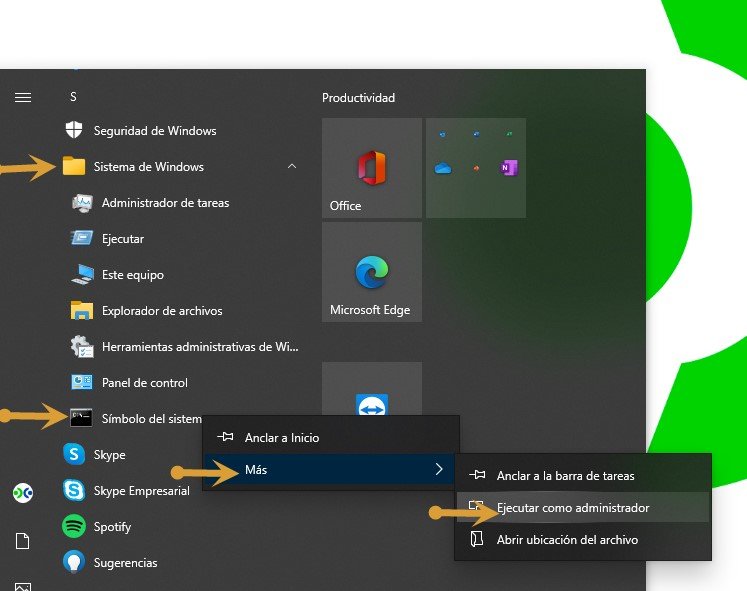Collapse the Sistema de Windows folder chevron
The width and height of the screenshot is (747, 591).
point(292,166)
